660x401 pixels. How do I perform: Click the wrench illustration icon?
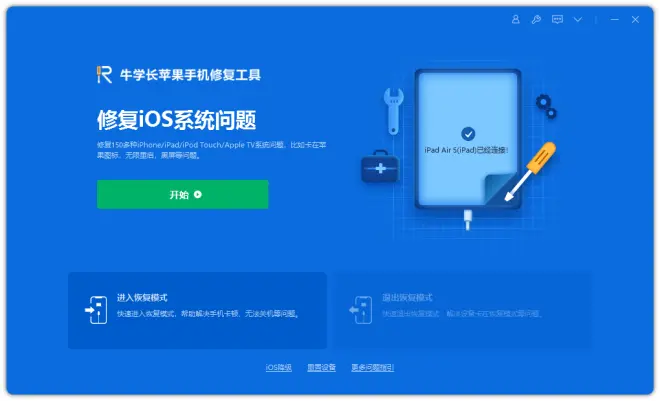tap(394, 111)
